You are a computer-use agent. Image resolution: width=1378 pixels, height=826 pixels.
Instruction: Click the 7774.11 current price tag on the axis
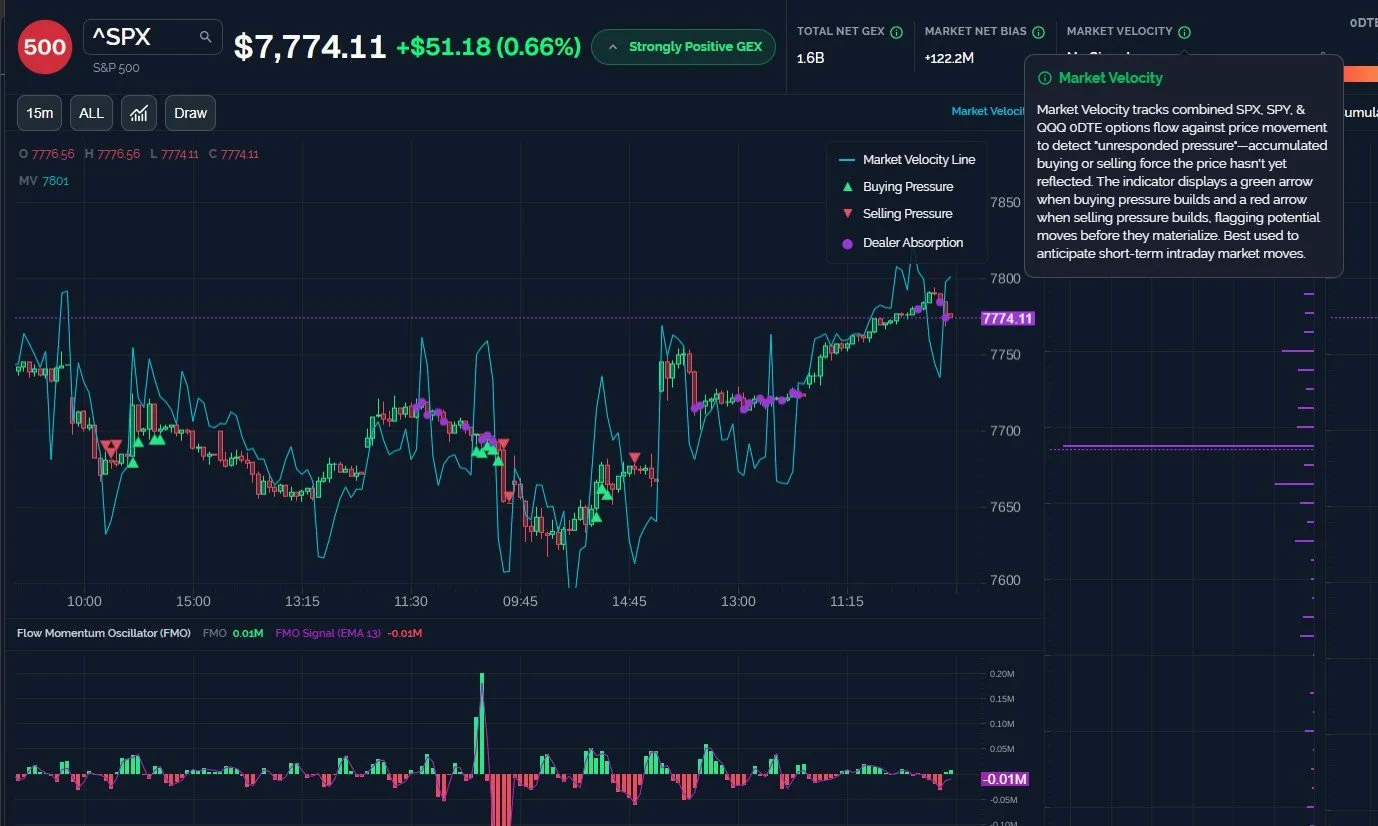point(1007,318)
